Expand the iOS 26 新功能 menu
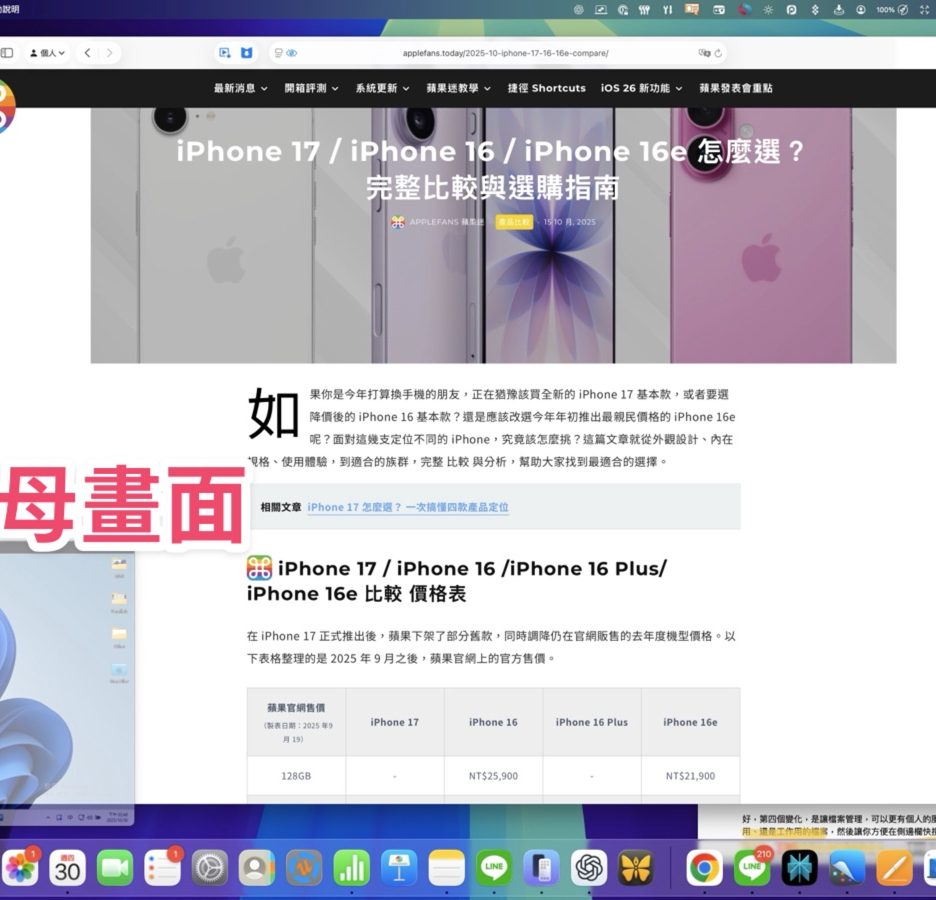 pos(641,88)
